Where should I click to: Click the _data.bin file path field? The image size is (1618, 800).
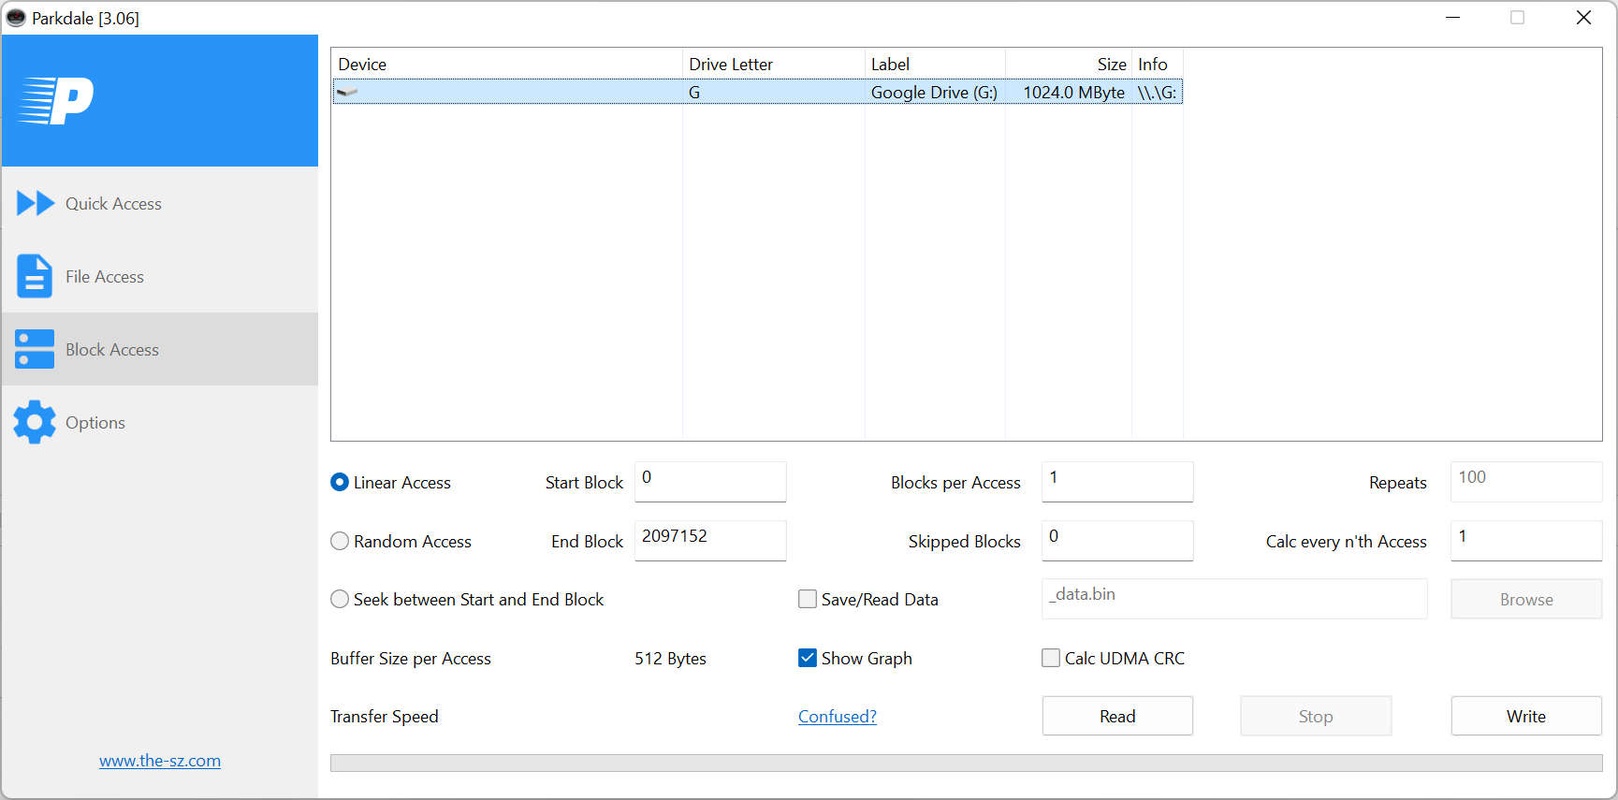[1234, 598]
